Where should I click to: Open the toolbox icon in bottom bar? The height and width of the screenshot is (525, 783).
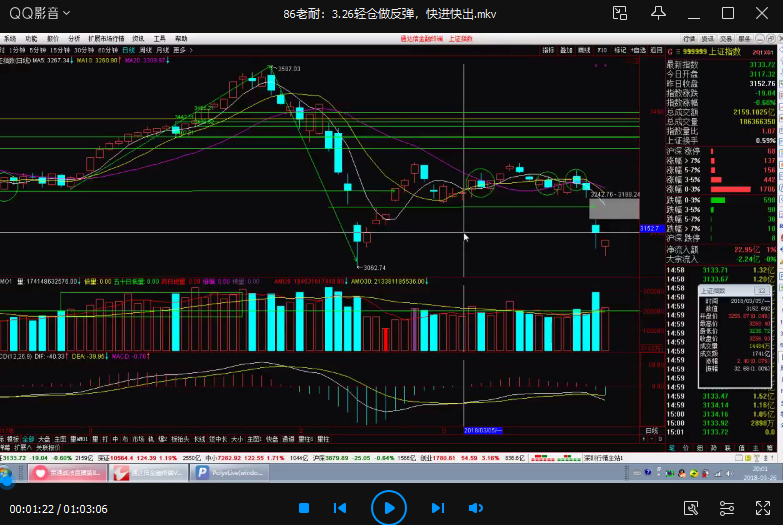click(x=691, y=508)
